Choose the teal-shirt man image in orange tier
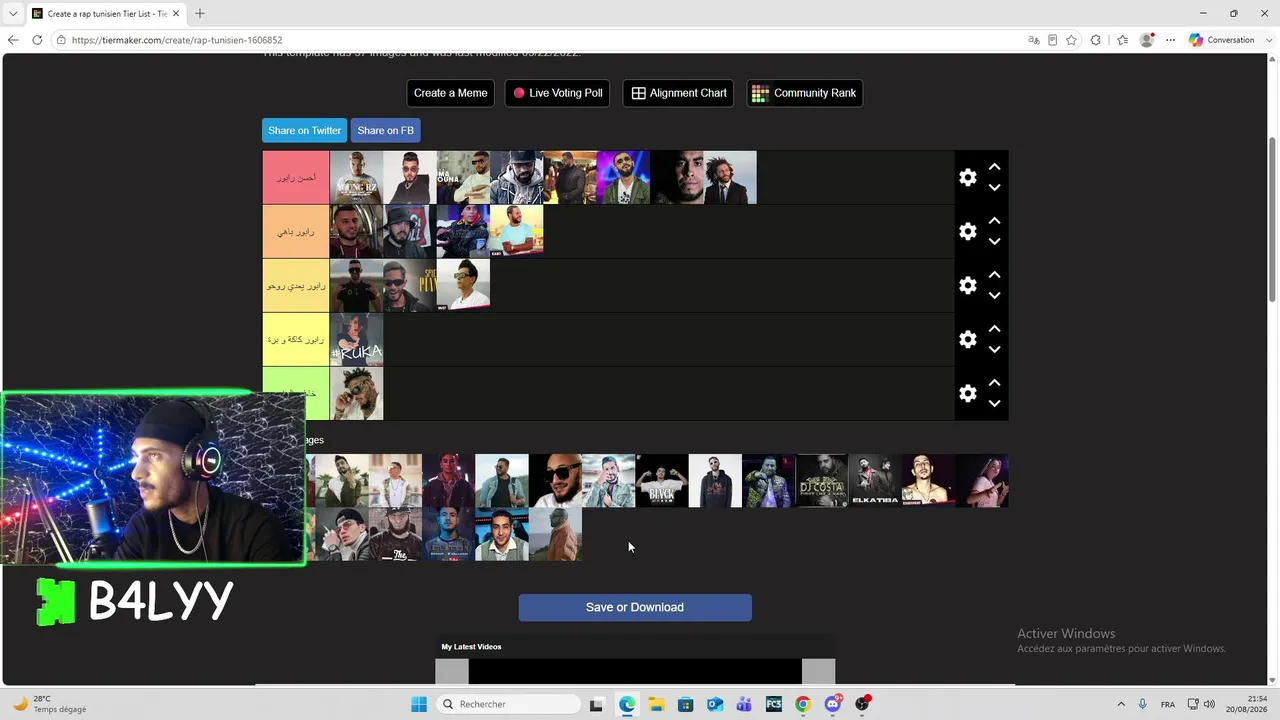Viewport: 1280px width, 720px height. (517, 231)
